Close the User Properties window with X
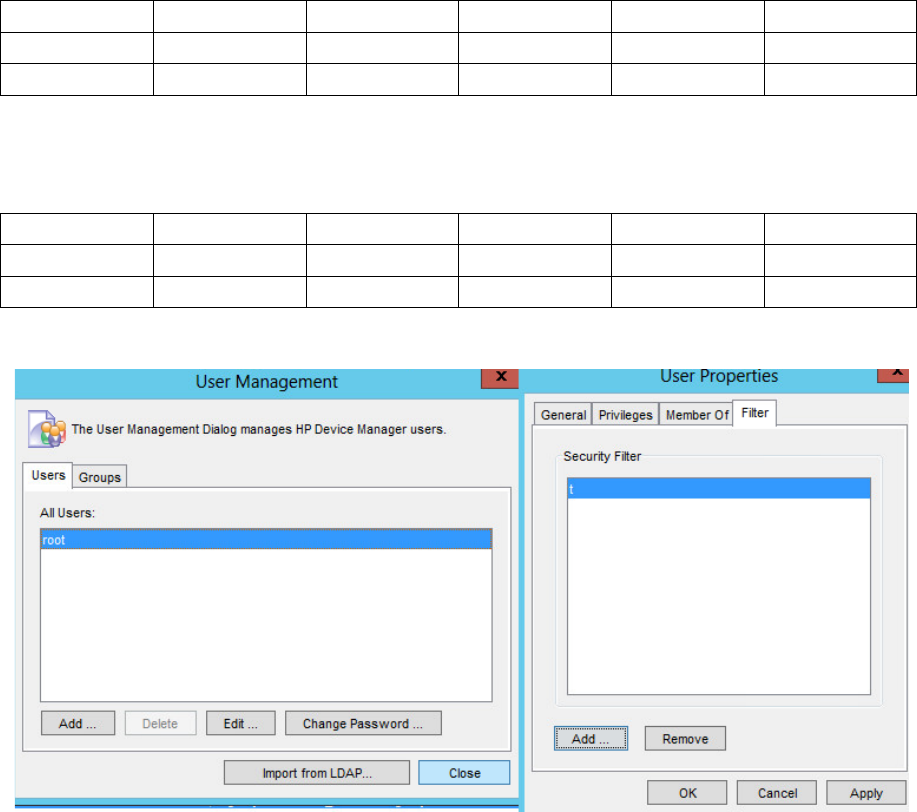 pyautogui.click(x=893, y=372)
